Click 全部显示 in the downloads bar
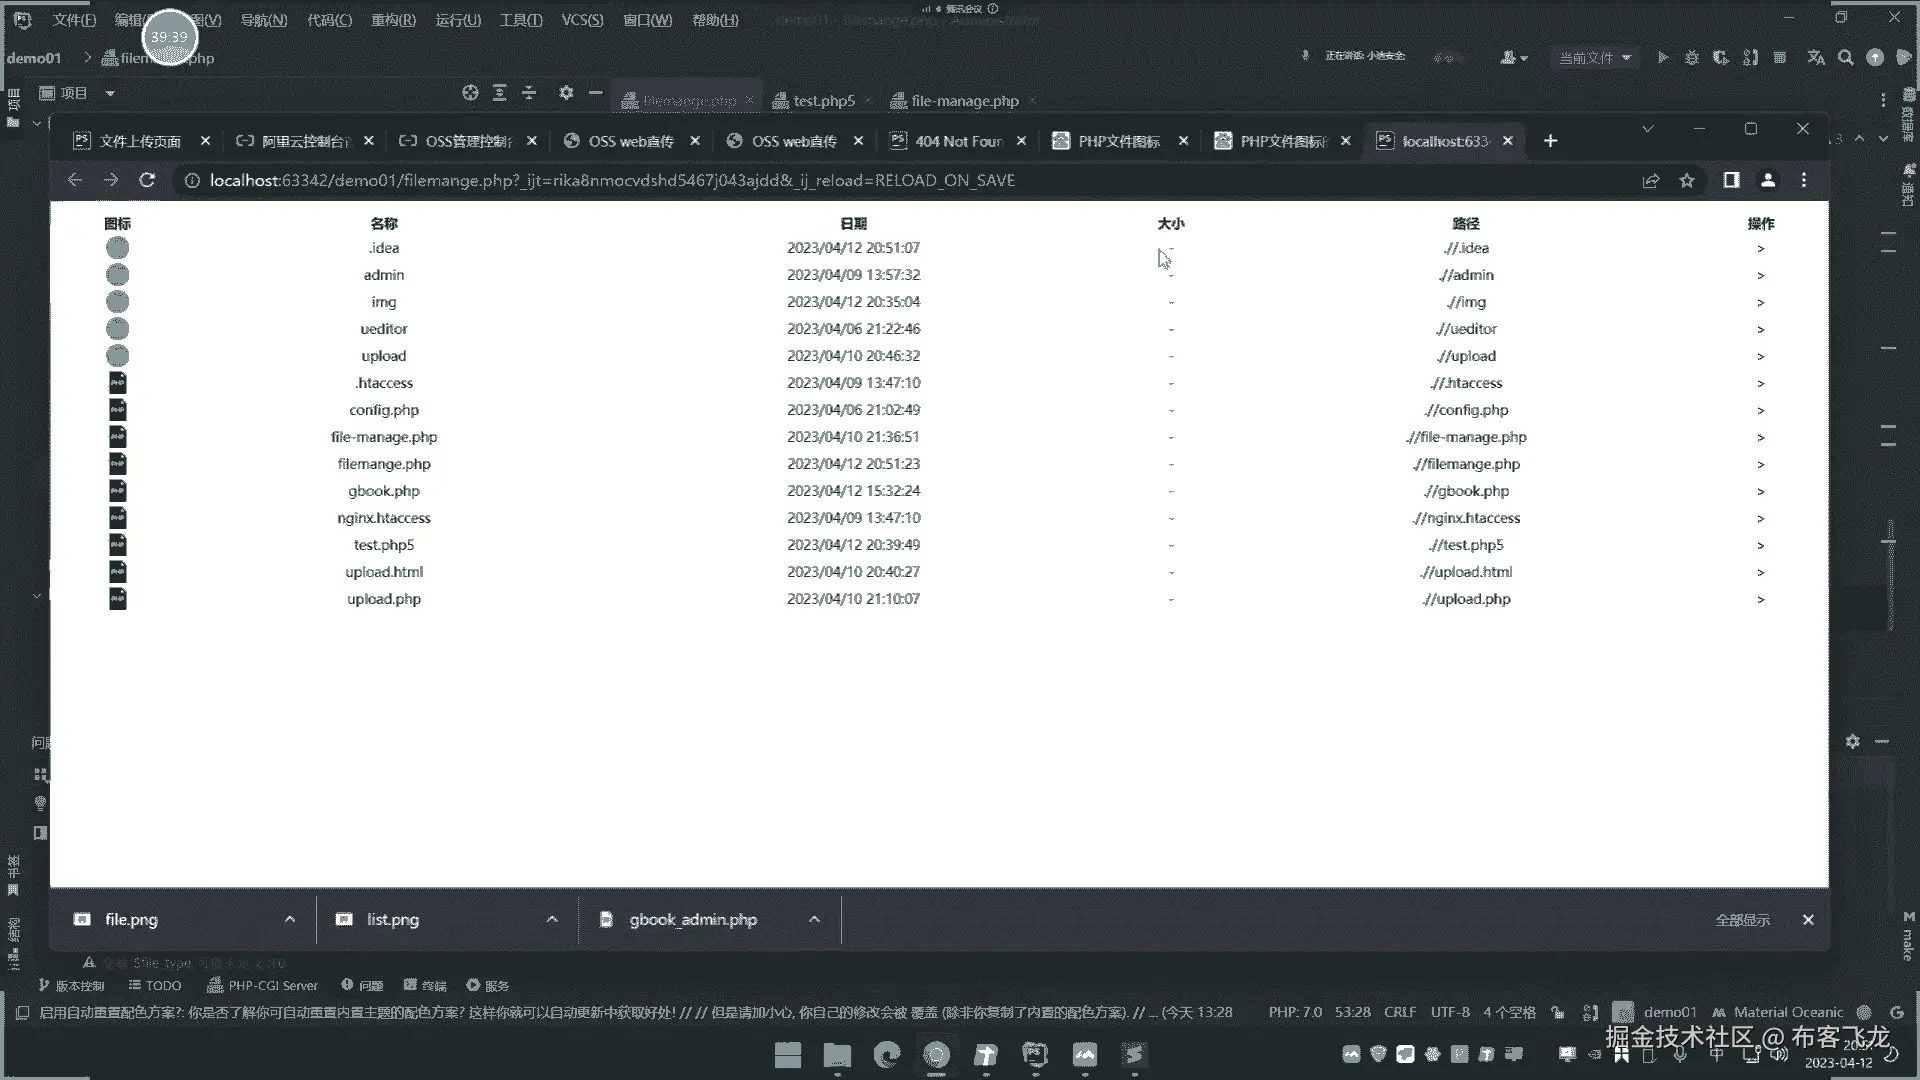Image resolution: width=1920 pixels, height=1080 pixels. (x=1742, y=920)
